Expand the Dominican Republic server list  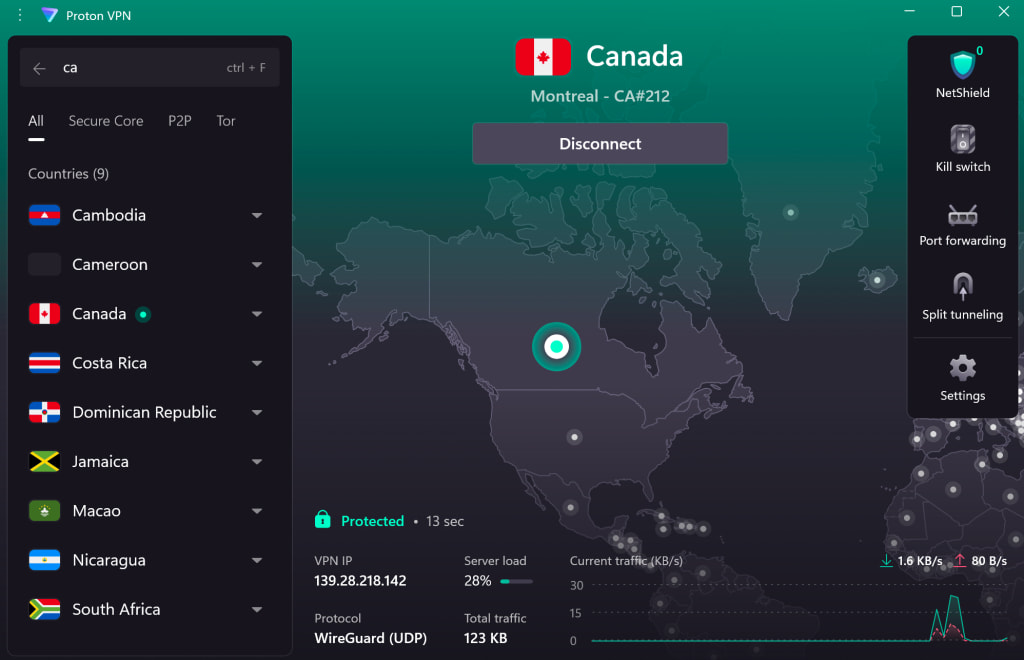(257, 413)
